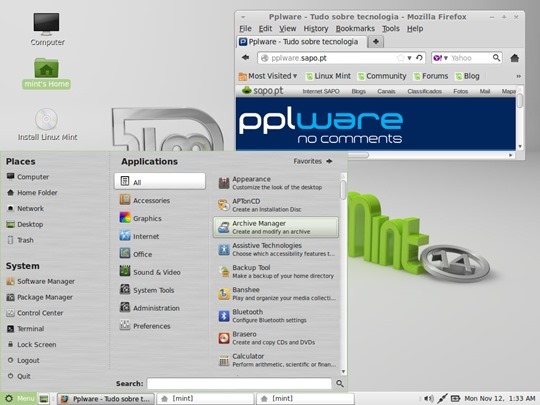Open Bluetooth settings entry
Image resolution: width=540 pixels, height=405 pixels.
[276, 316]
